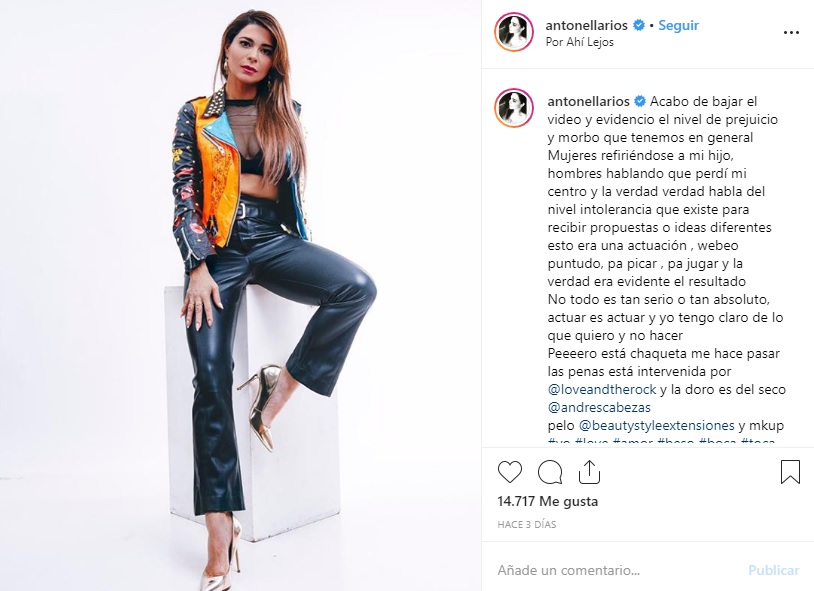
Task: Click the verified badge next to header username
Action: click(639, 25)
